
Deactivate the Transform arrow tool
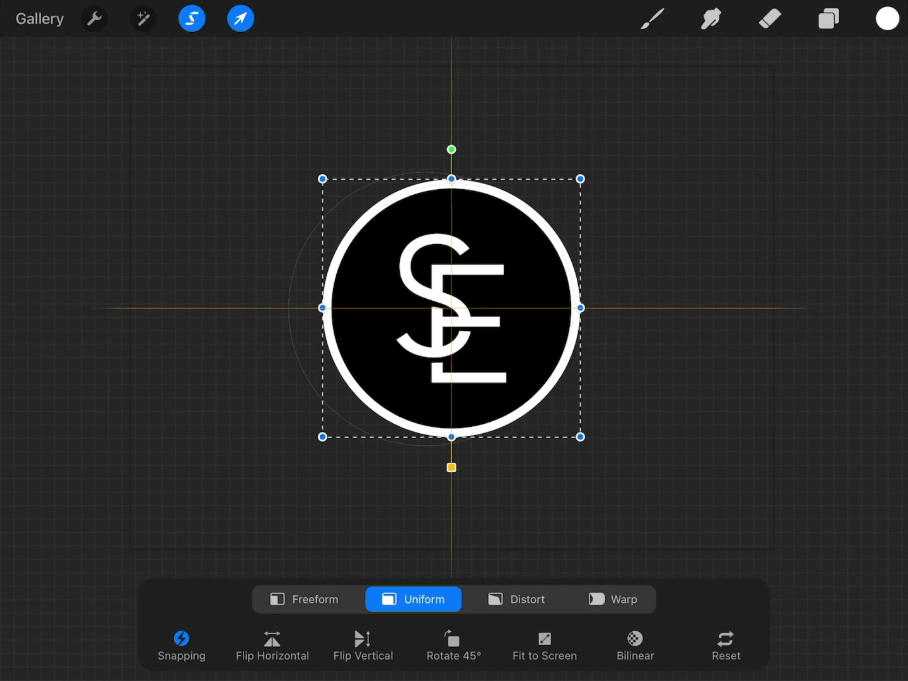pyautogui.click(x=240, y=19)
